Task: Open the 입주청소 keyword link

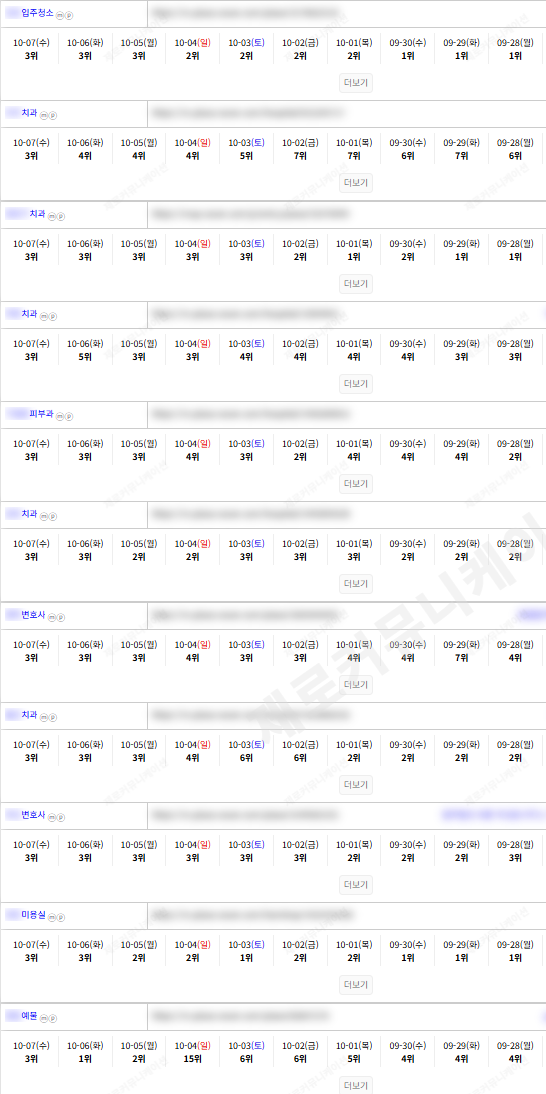Action: 37,13
